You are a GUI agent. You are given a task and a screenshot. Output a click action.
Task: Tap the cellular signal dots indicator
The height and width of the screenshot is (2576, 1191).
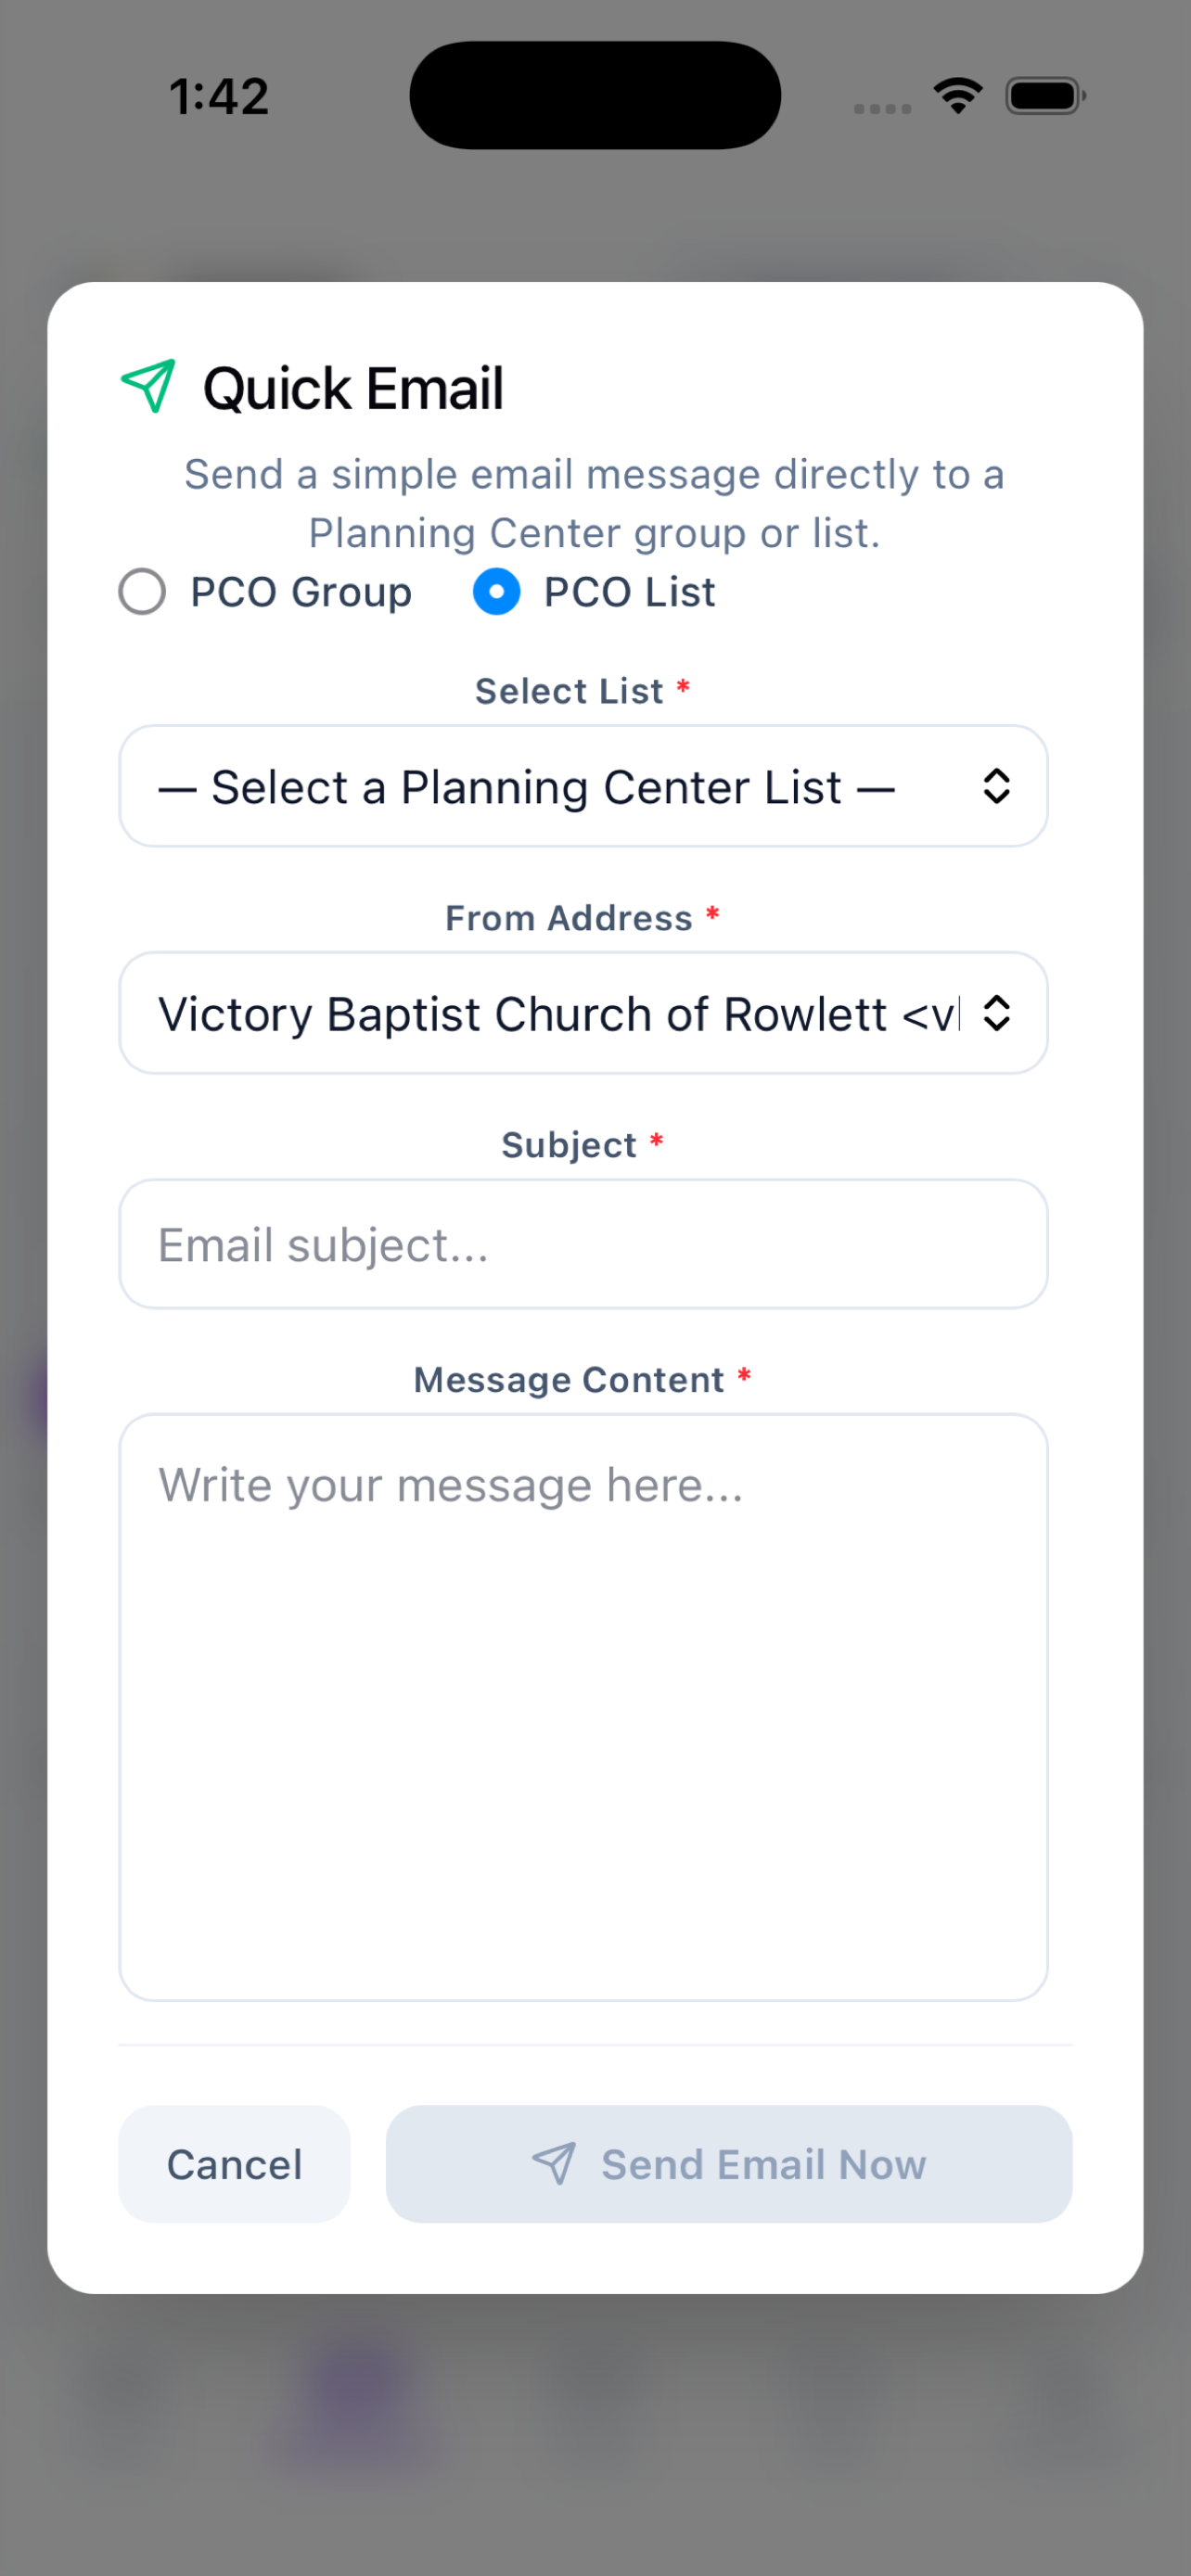(x=882, y=108)
